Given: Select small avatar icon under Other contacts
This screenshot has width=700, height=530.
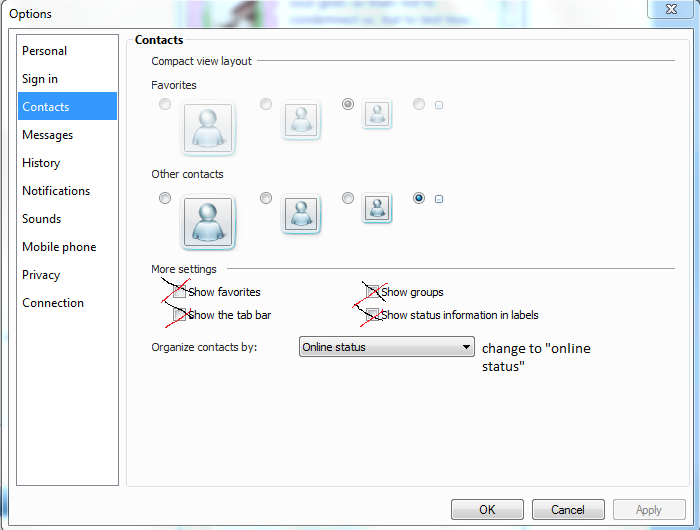Looking at the screenshot, I should coord(377,208).
